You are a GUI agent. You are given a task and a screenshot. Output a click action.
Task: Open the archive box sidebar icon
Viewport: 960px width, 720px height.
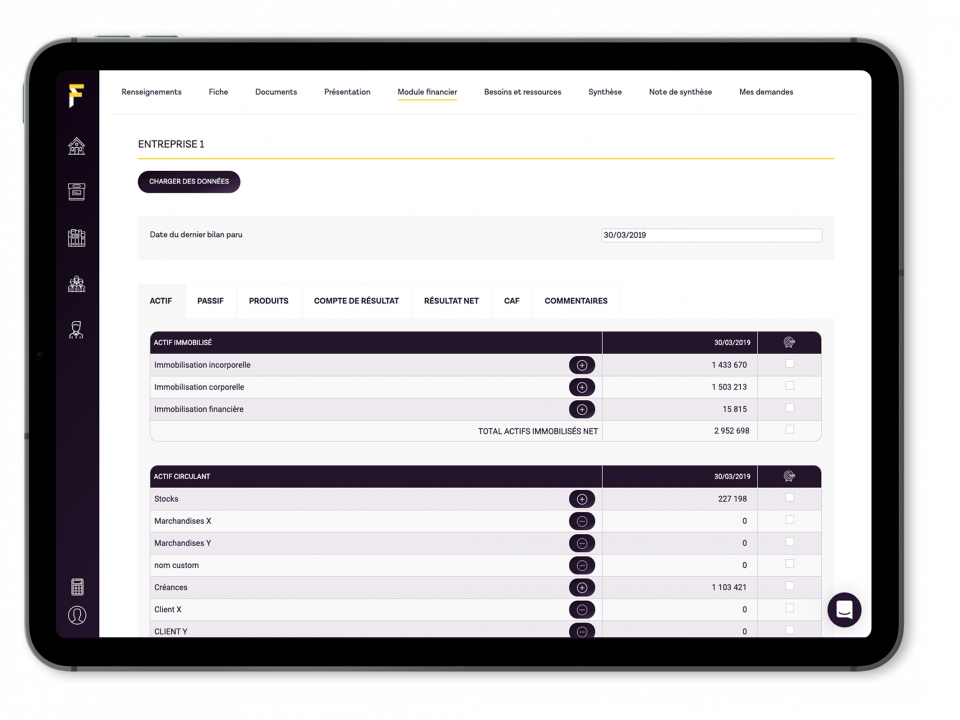[77, 192]
